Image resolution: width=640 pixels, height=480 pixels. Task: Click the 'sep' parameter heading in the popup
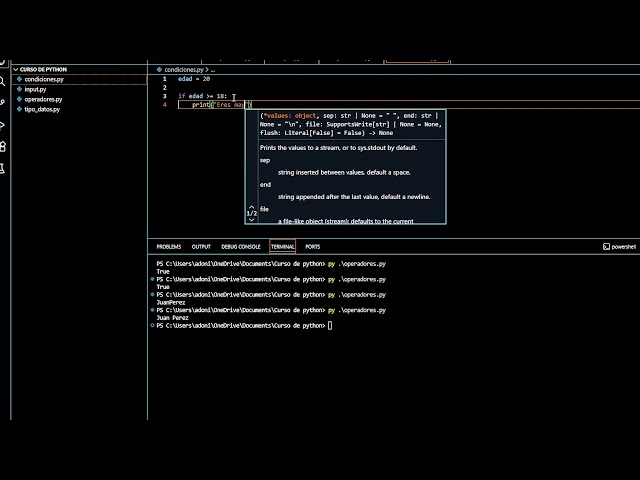(265, 160)
